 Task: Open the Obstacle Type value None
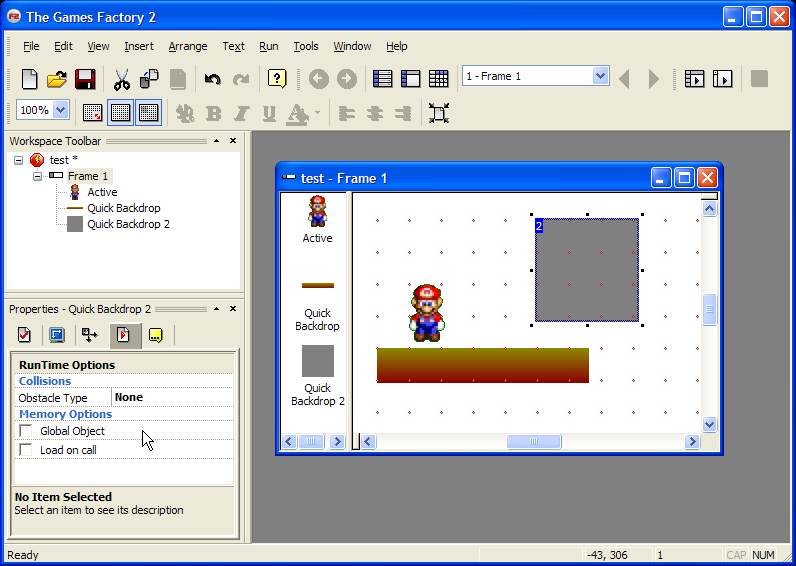(x=172, y=397)
